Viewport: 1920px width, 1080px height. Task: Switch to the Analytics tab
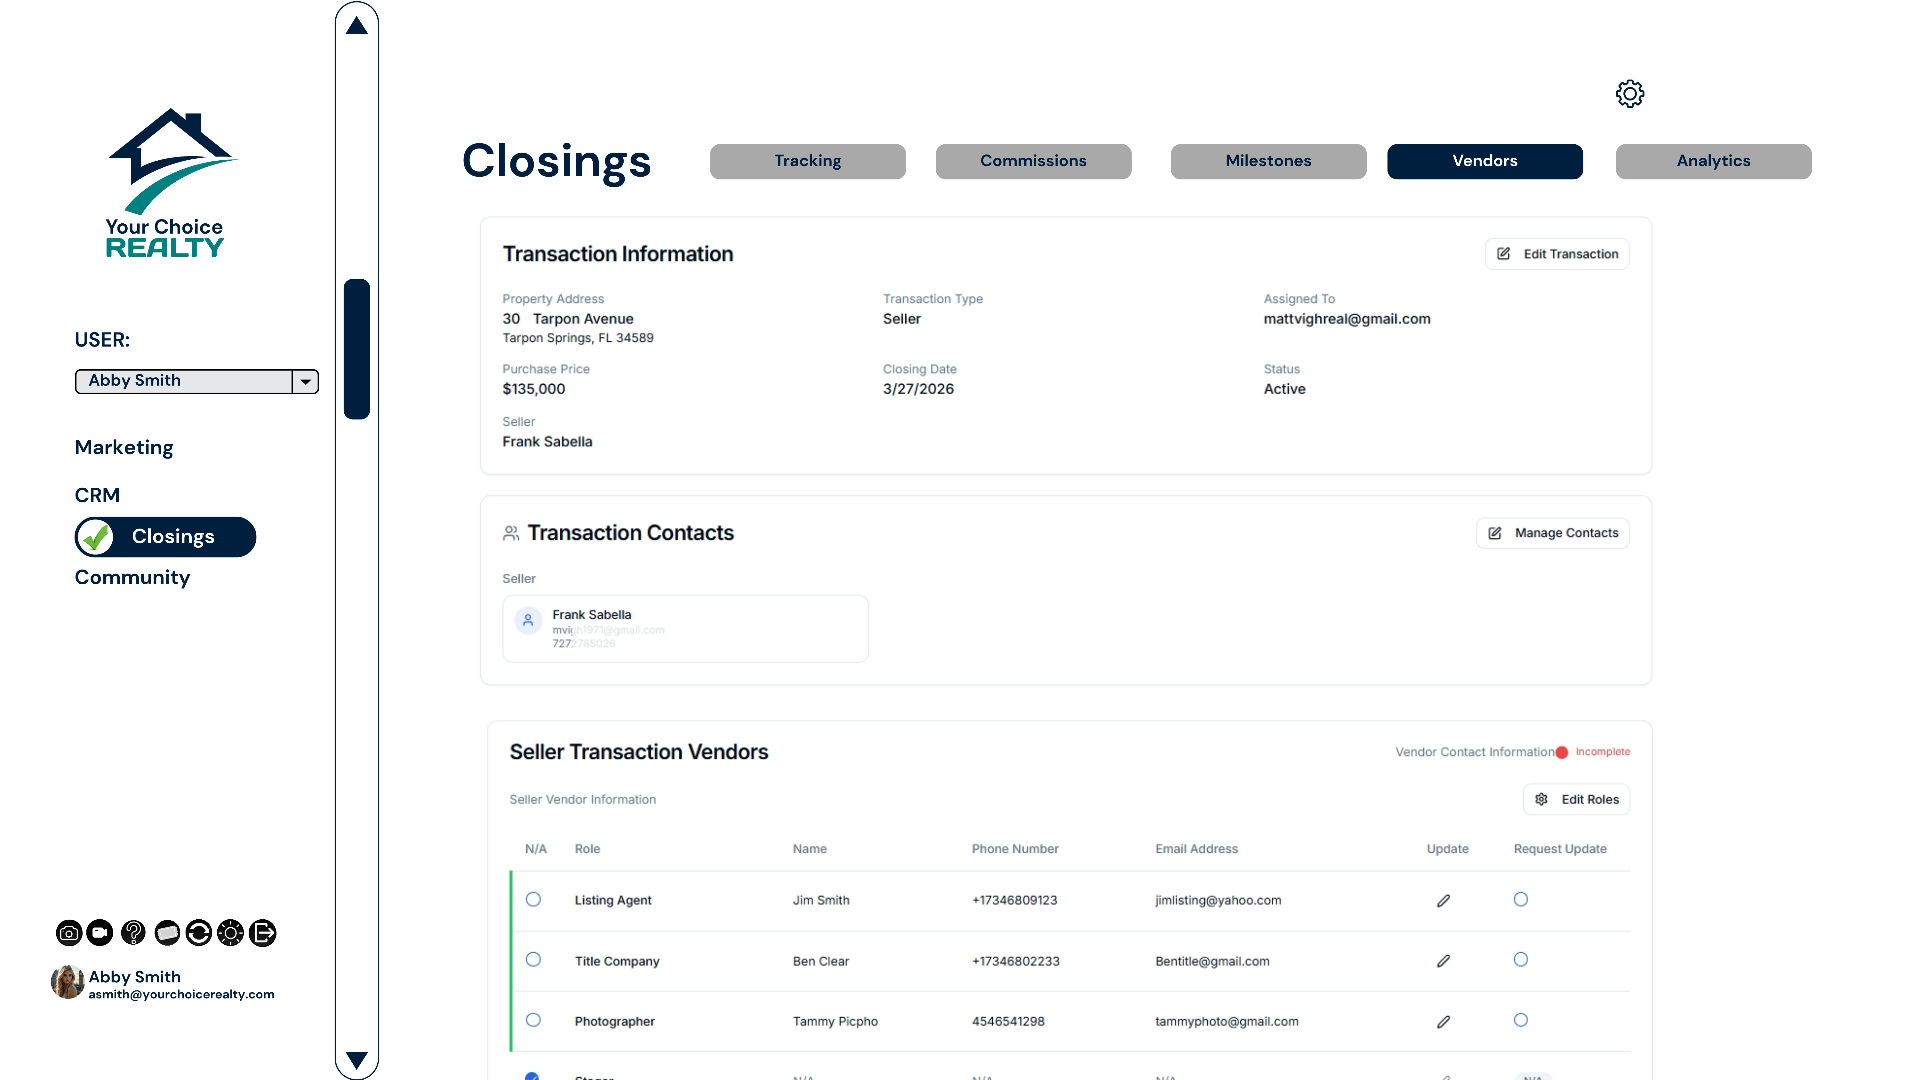click(1713, 161)
